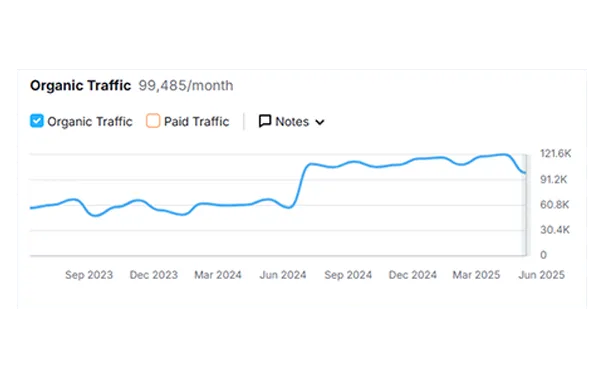Click the Notes speech bubble icon
The height and width of the screenshot is (378, 603).
pyautogui.click(x=265, y=121)
